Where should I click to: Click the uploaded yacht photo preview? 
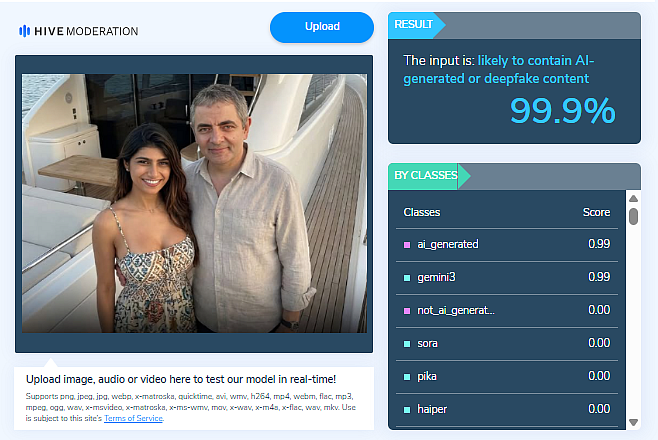(x=194, y=203)
